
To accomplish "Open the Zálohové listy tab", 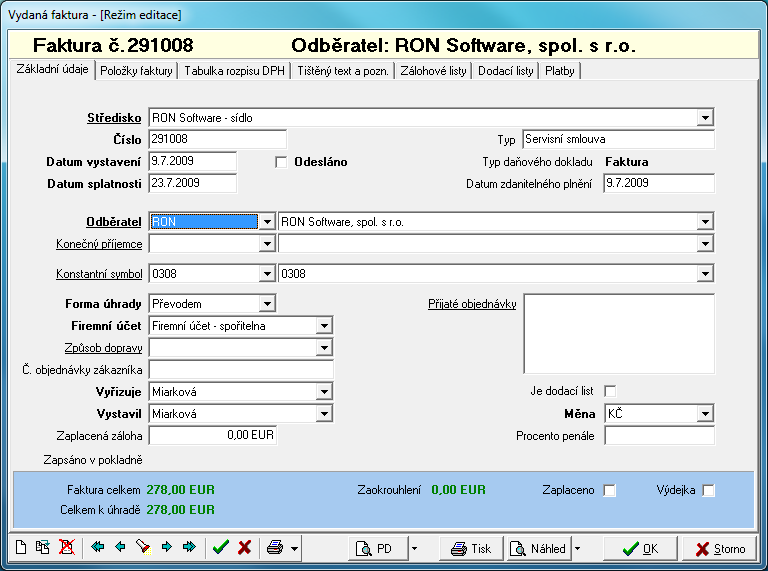I will tap(433, 71).
